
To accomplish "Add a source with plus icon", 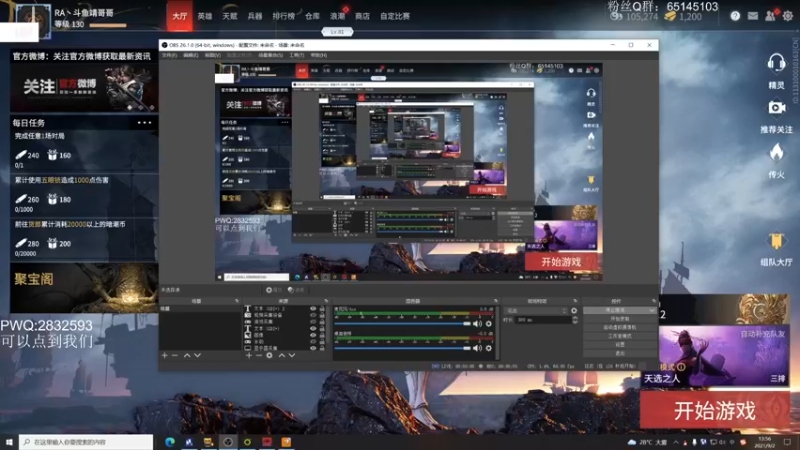I will (x=249, y=355).
